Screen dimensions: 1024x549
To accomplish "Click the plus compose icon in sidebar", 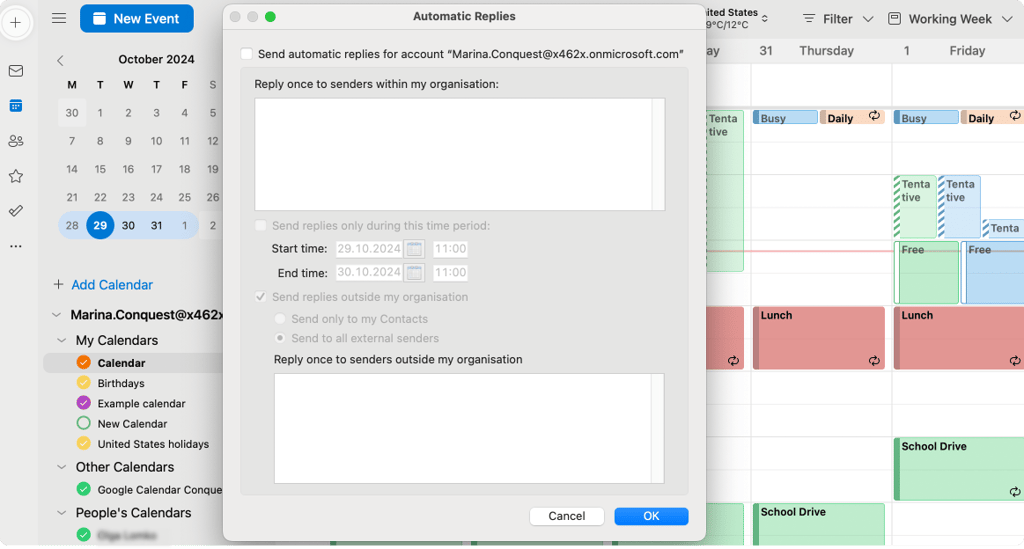I will pos(16,23).
